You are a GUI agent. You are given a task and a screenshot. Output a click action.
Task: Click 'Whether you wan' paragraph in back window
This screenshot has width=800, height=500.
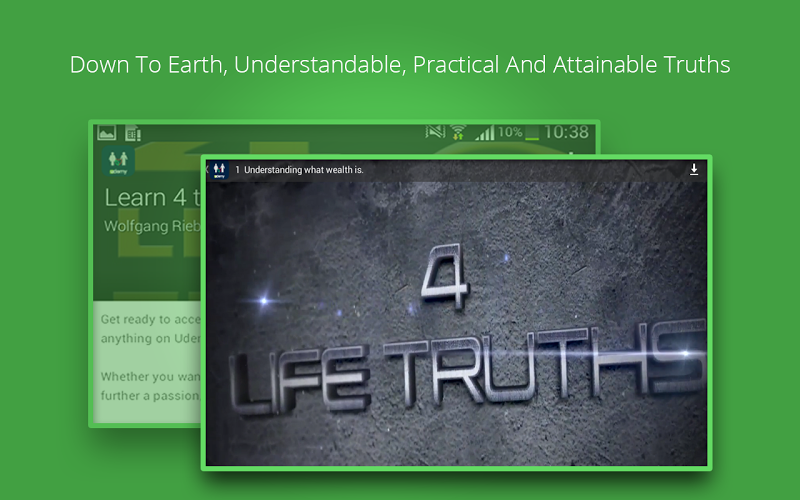pos(151,386)
